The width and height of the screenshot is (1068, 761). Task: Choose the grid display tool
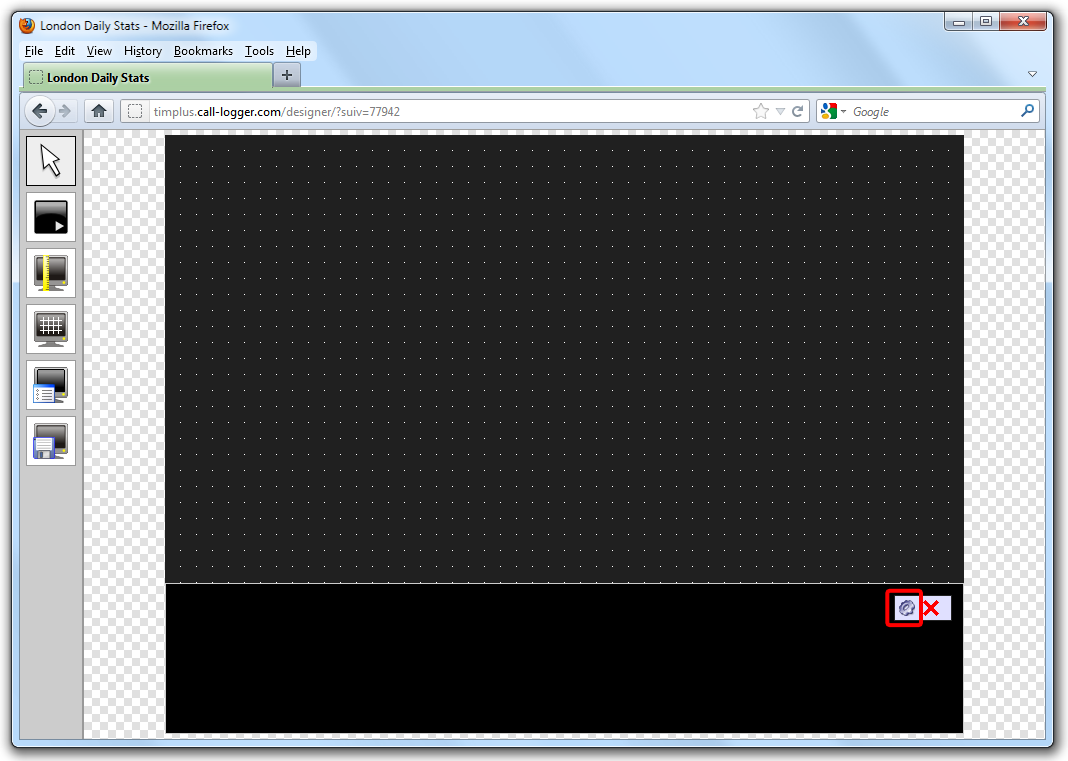(51, 329)
